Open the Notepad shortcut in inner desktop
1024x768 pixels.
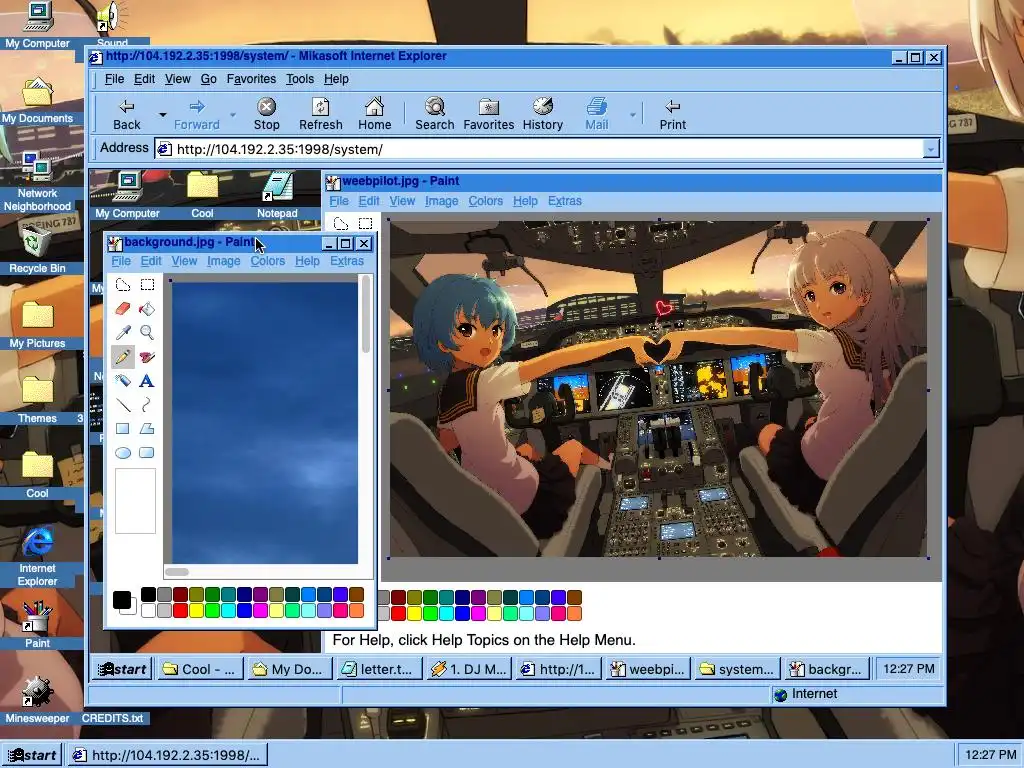coord(278,195)
